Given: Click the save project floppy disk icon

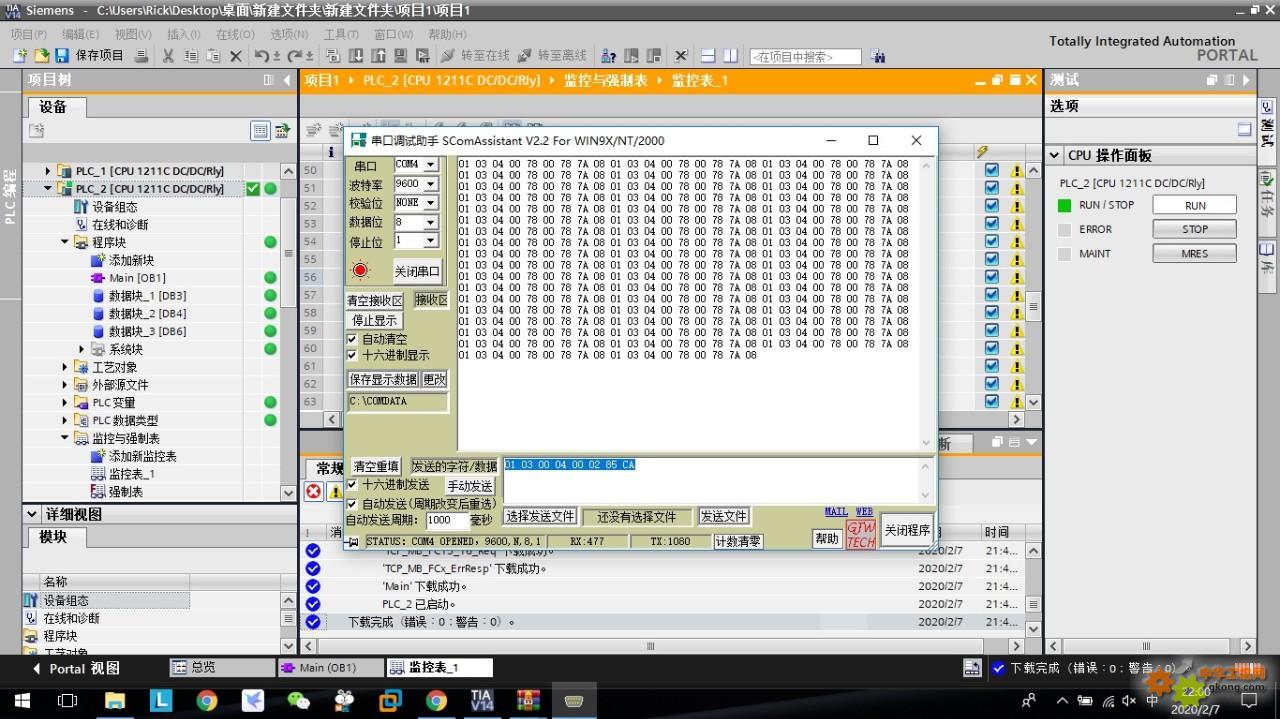Looking at the screenshot, I should point(62,56).
